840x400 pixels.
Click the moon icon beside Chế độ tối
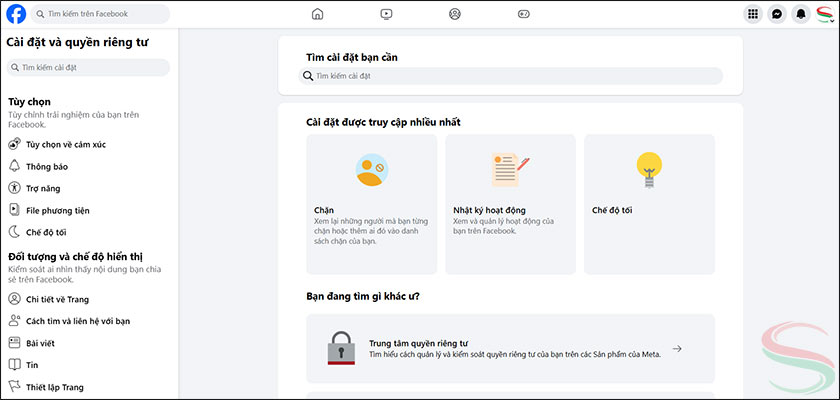[14, 232]
